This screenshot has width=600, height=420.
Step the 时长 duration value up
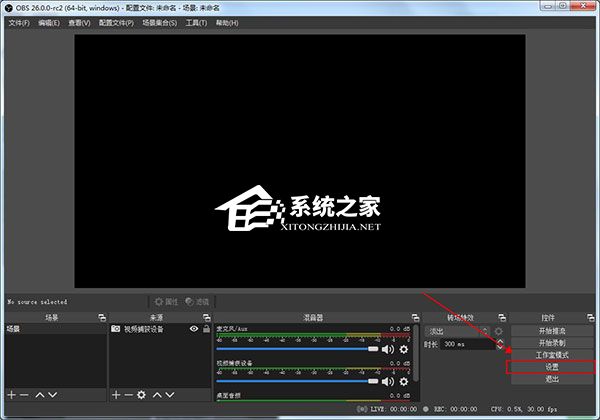pyautogui.click(x=500, y=341)
